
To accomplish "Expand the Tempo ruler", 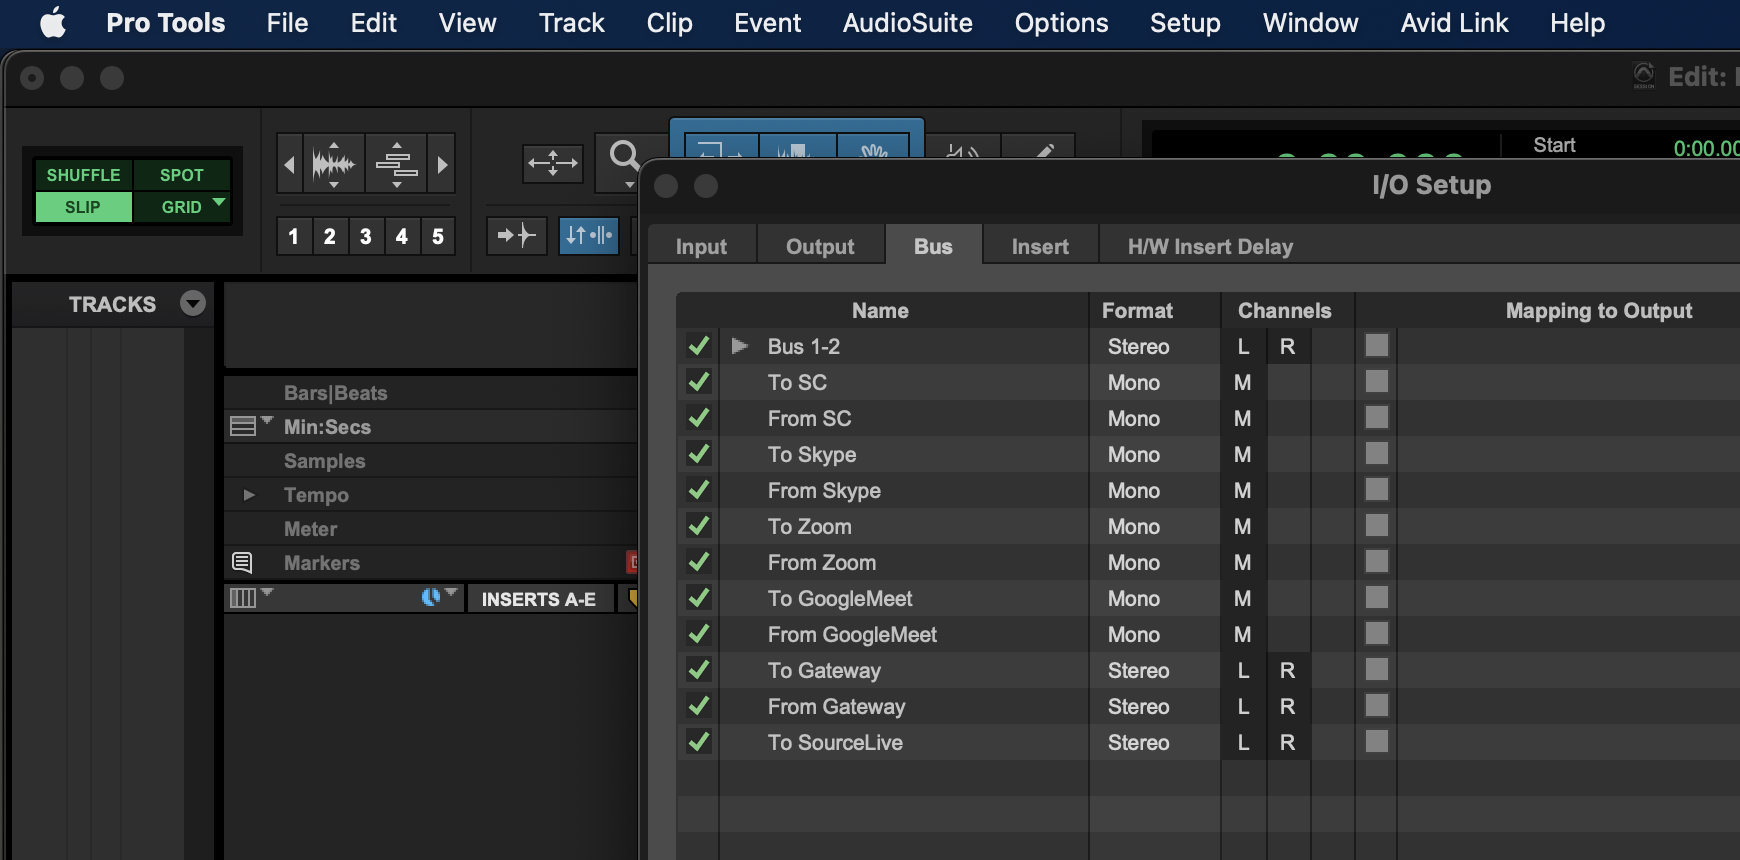I will pyautogui.click(x=249, y=495).
